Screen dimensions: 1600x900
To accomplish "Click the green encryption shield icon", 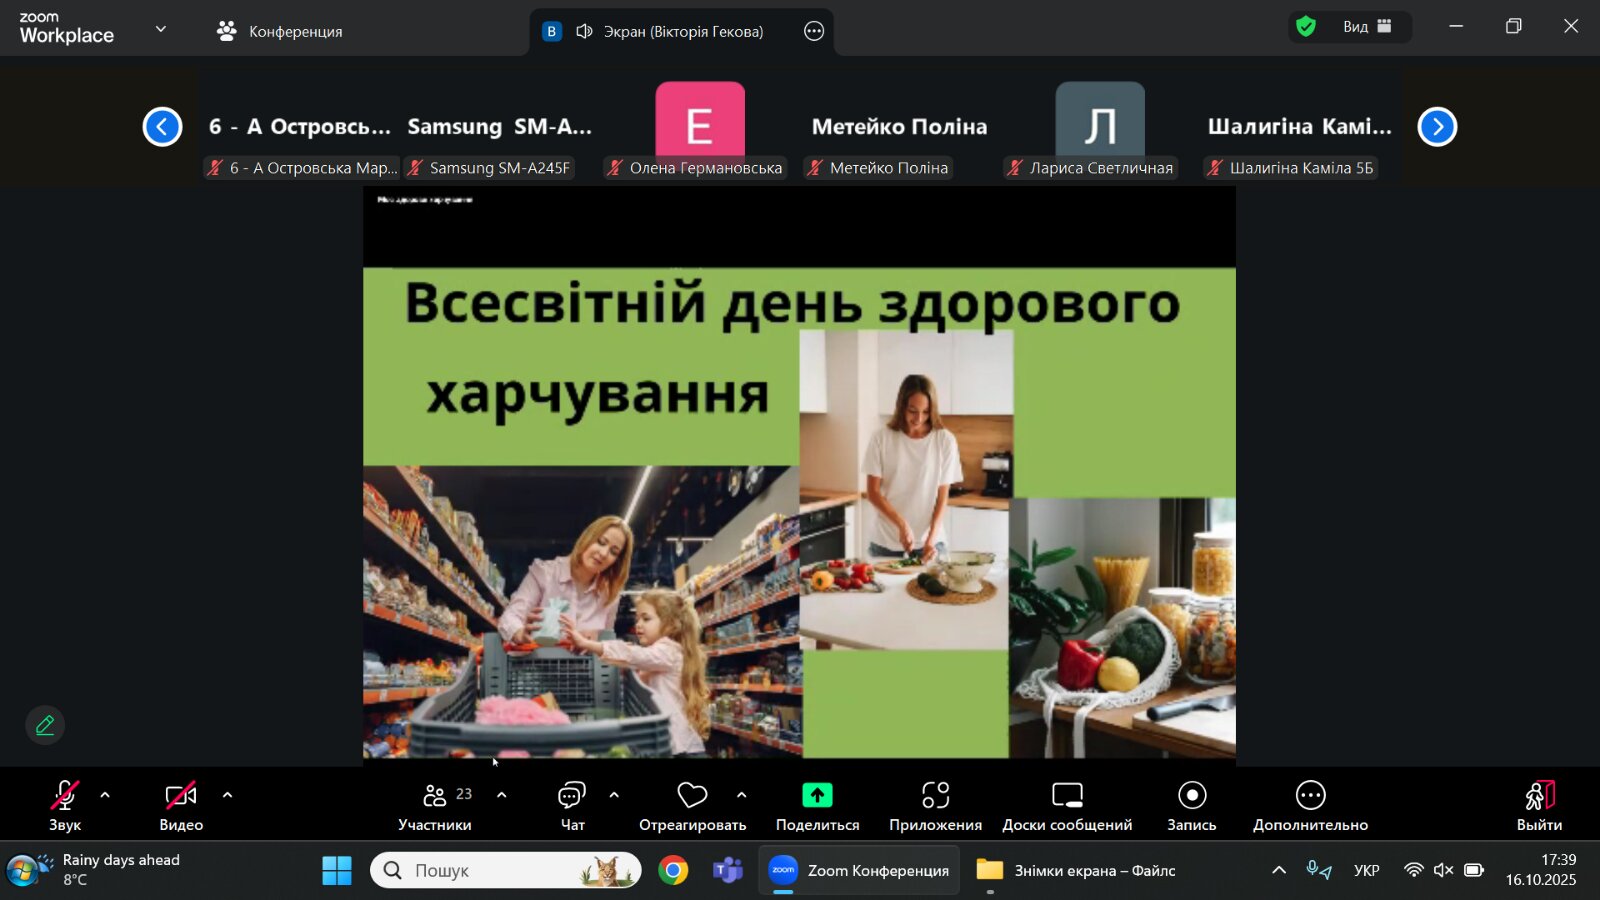I will tap(1306, 27).
